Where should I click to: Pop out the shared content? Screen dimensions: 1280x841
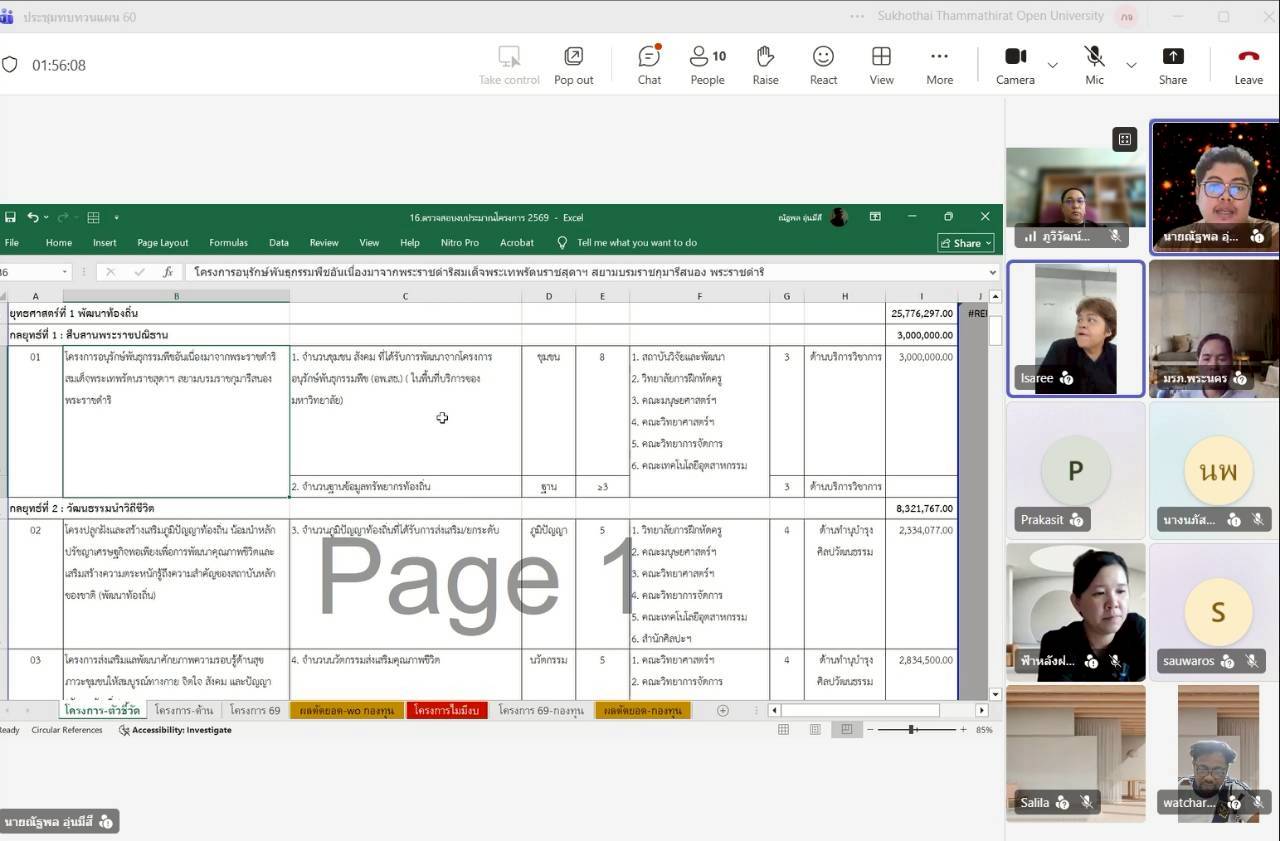coord(573,65)
